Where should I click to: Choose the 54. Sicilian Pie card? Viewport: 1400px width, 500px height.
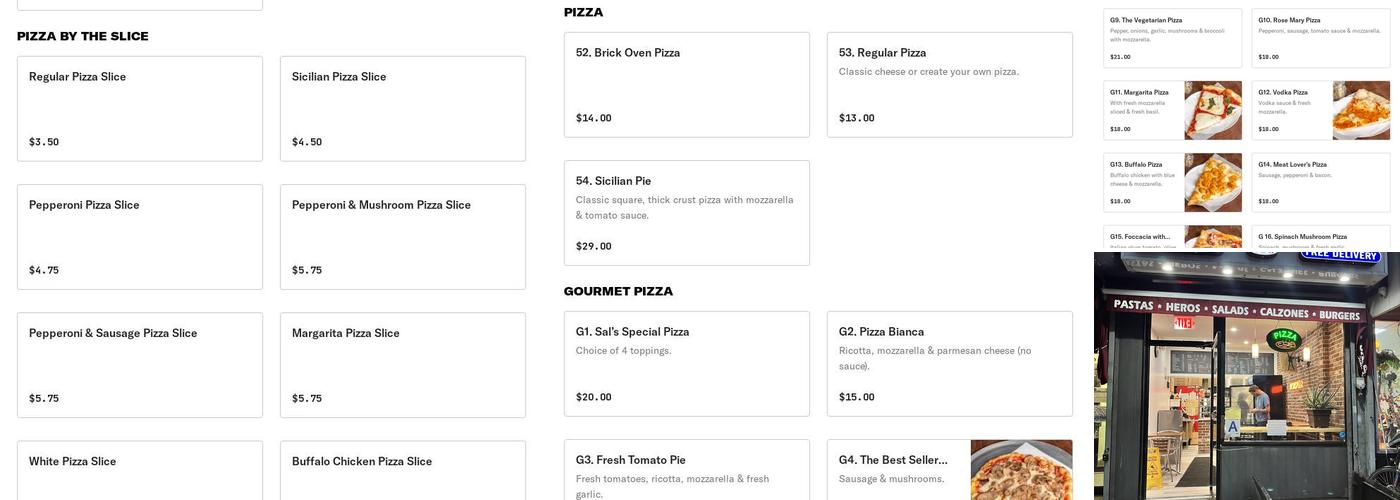(x=686, y=212)
